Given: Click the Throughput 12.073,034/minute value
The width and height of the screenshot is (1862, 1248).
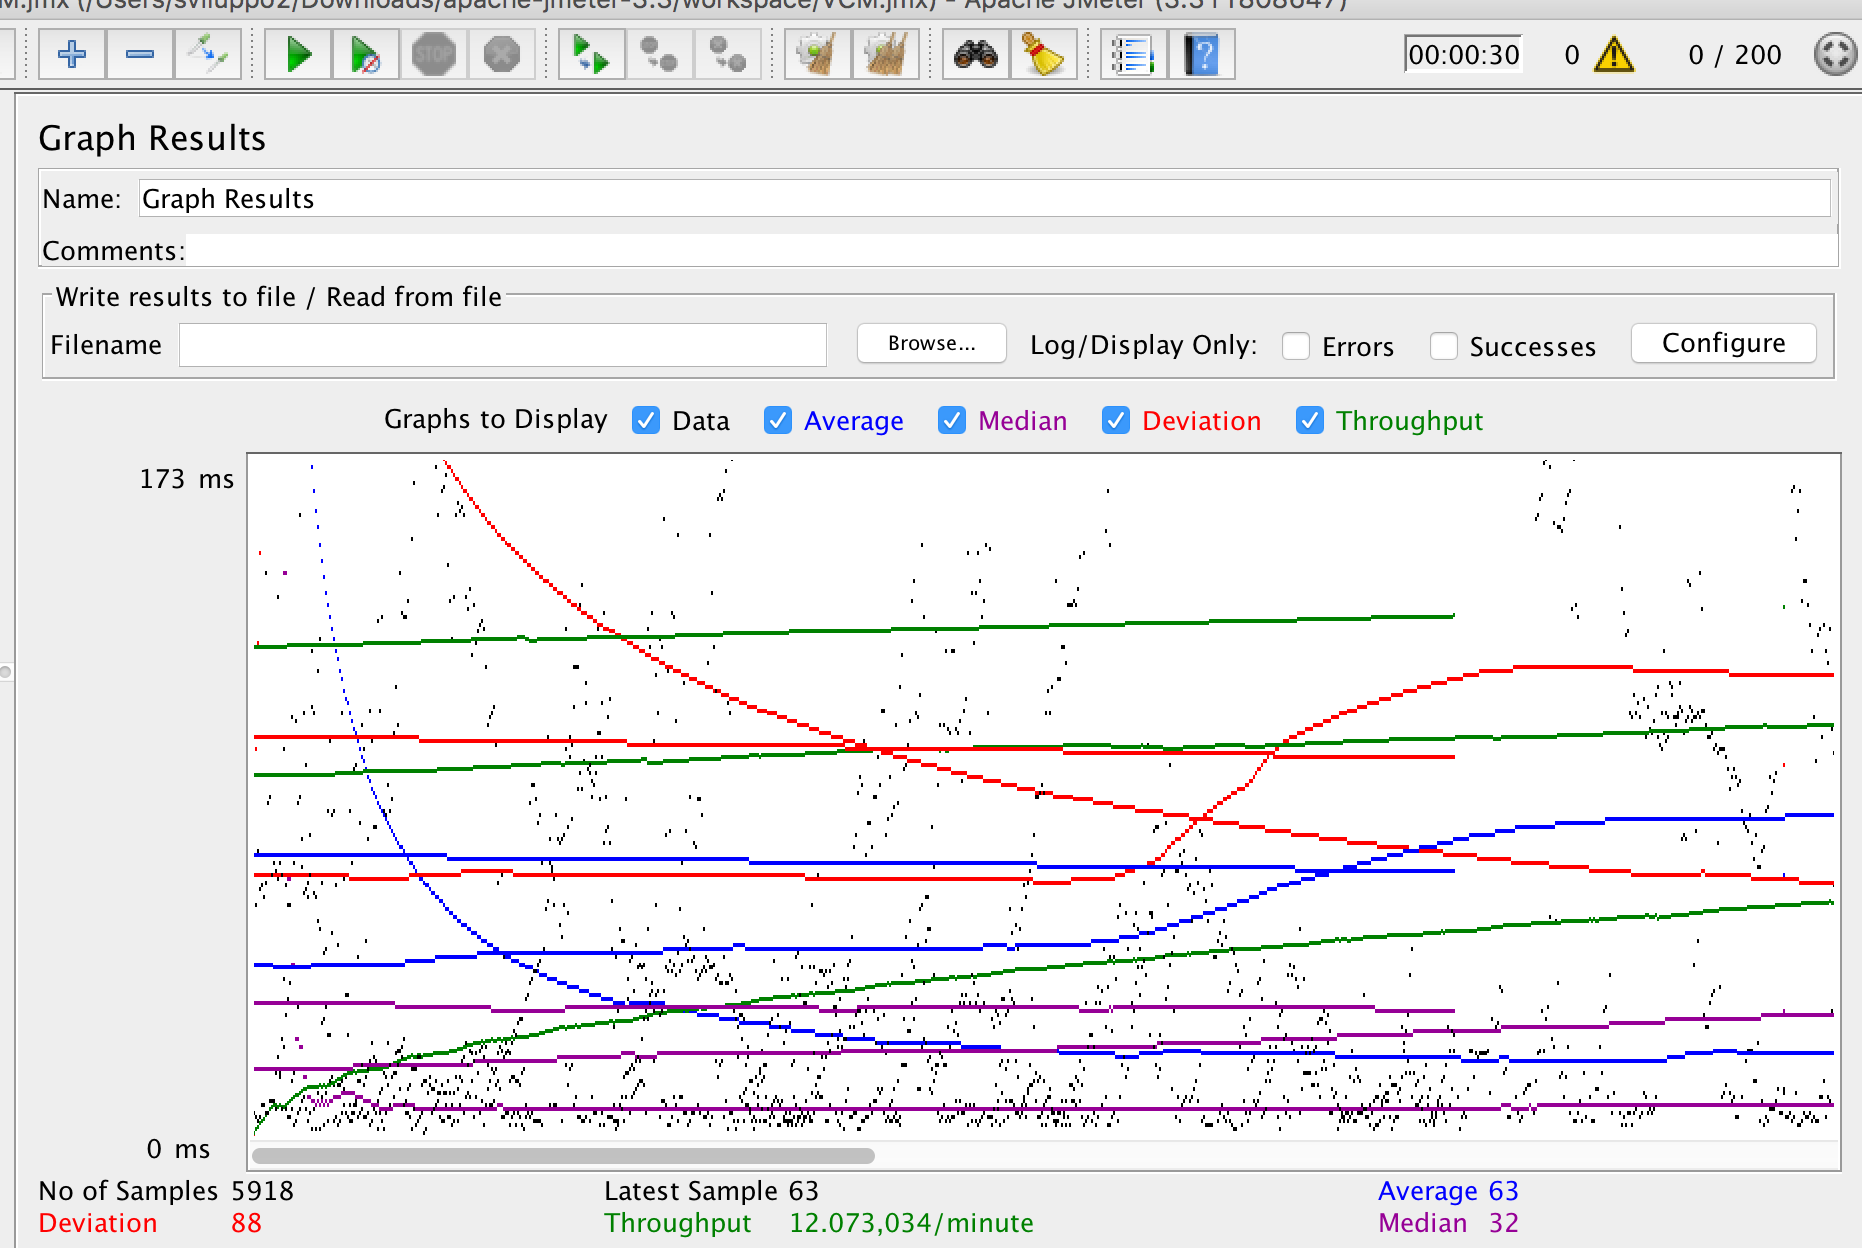Looking at the screenshot, I should point(912,1223).
